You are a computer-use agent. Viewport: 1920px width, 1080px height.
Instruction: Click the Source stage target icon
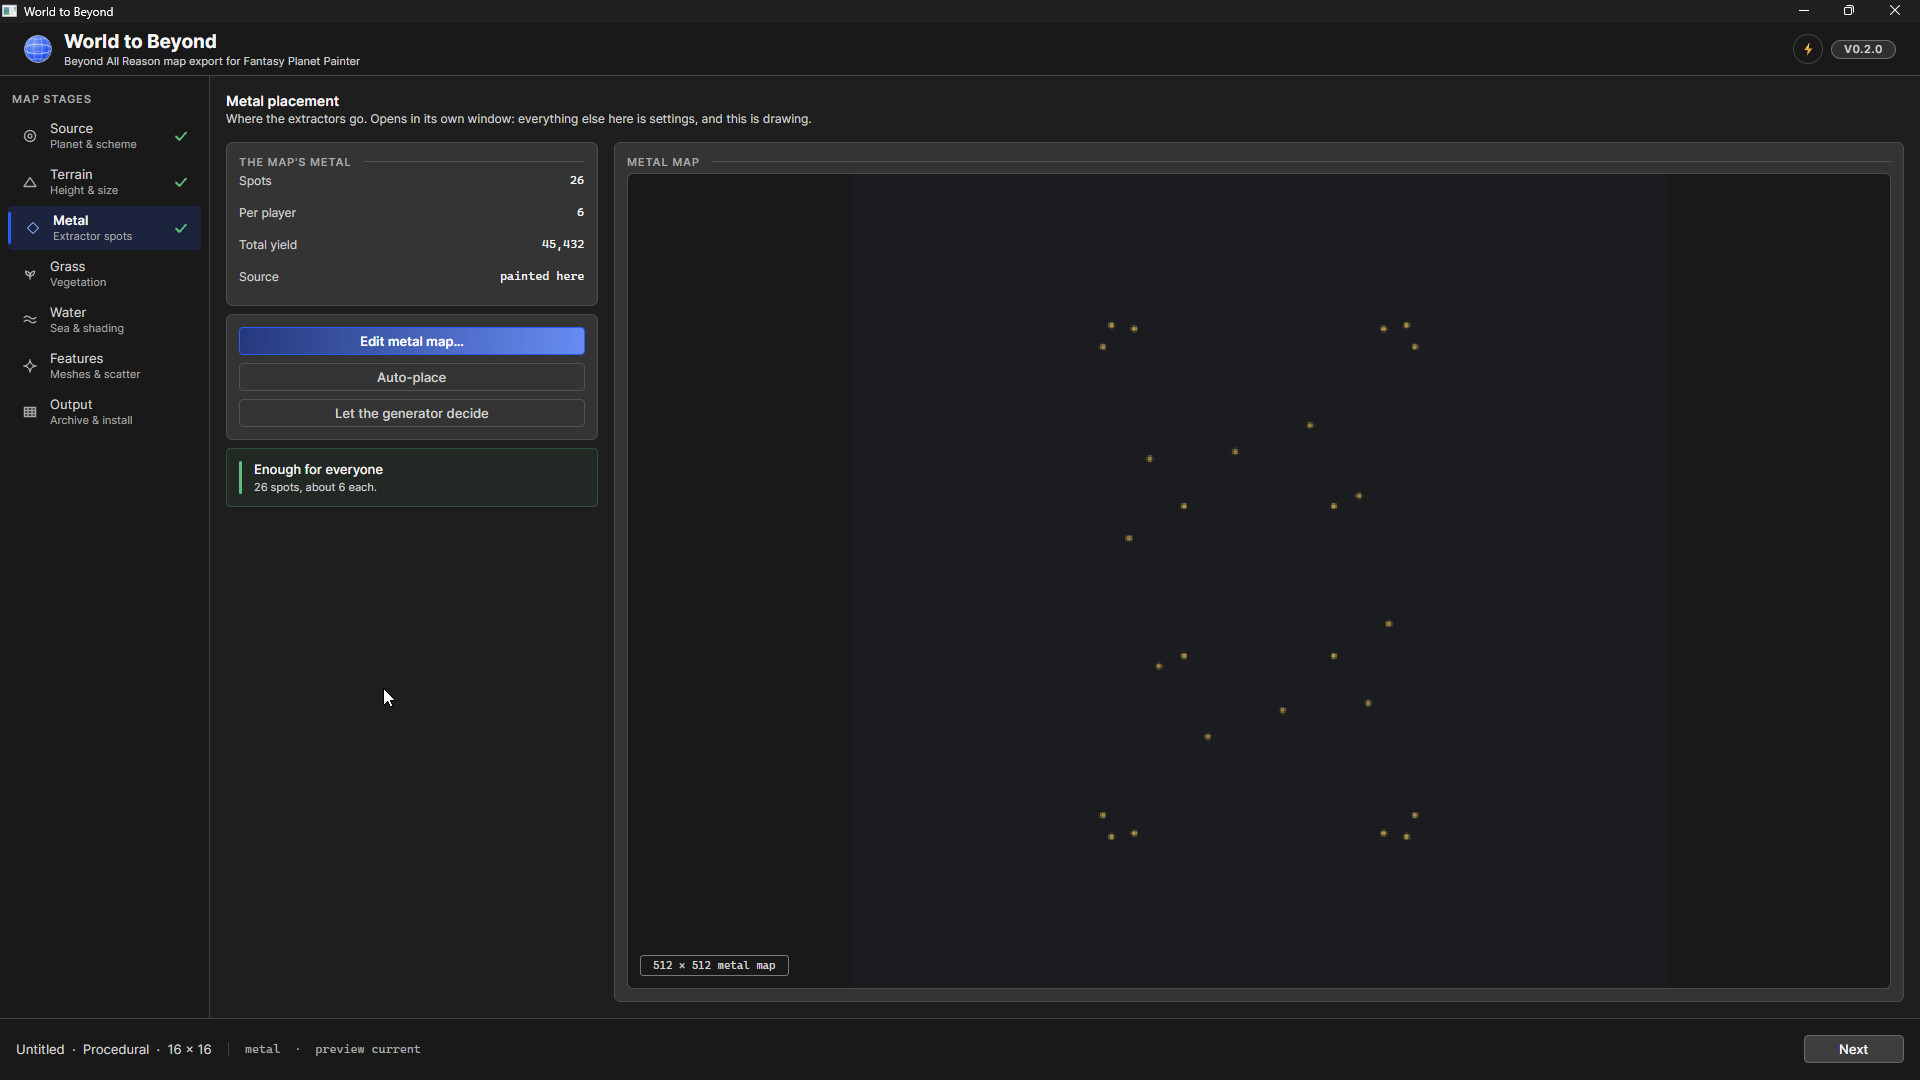(x=30, y=136)
